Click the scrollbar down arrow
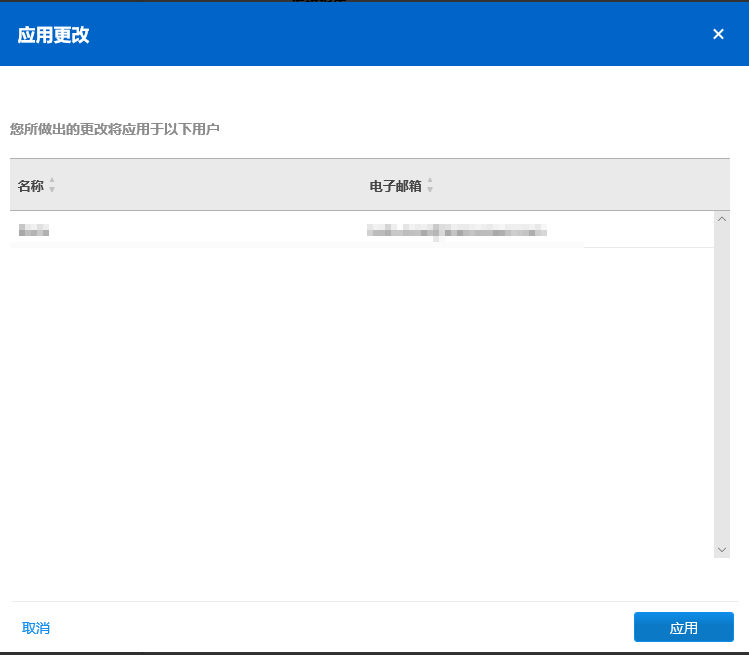The height and width of the screenshot is (655, 749). pos(722,550)
